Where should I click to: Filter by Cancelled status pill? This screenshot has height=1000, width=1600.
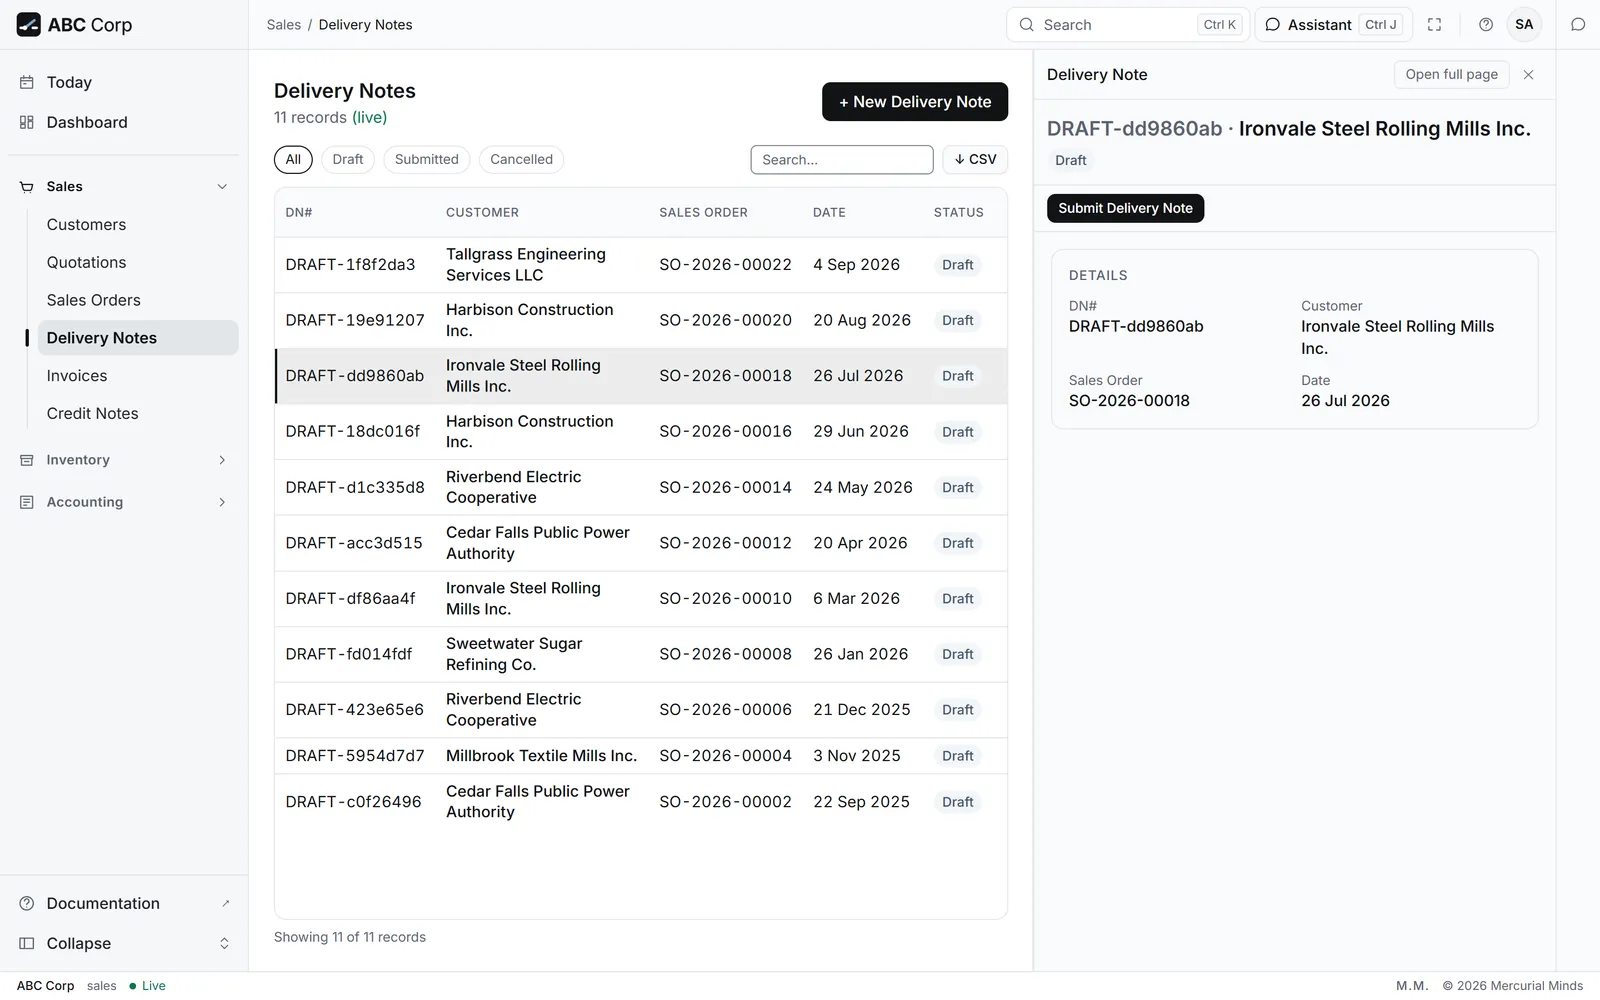click(521, 159)
